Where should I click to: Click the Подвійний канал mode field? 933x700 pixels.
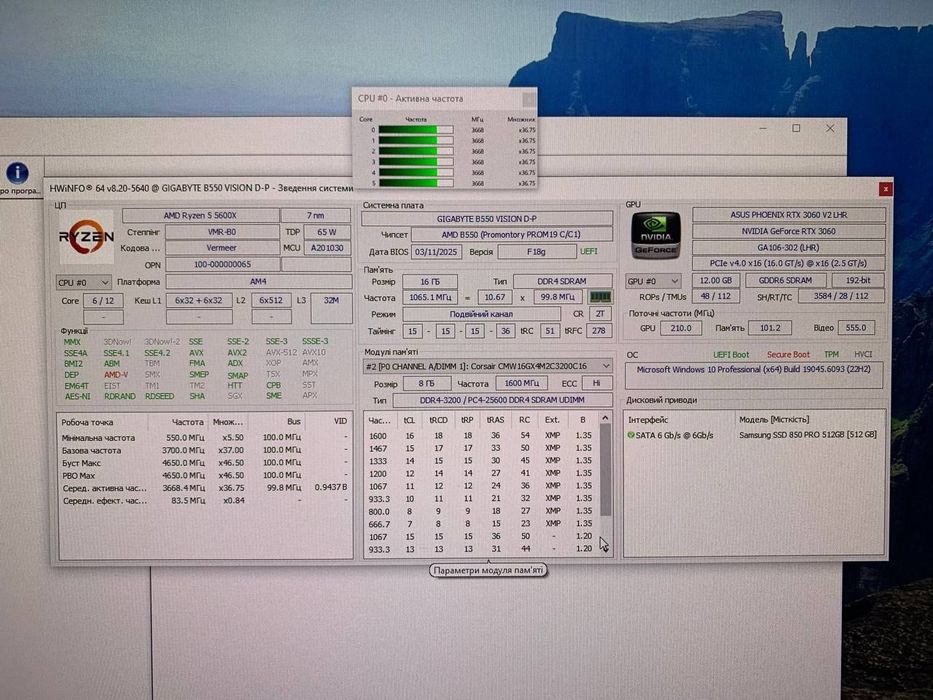(x=481, y=314)
